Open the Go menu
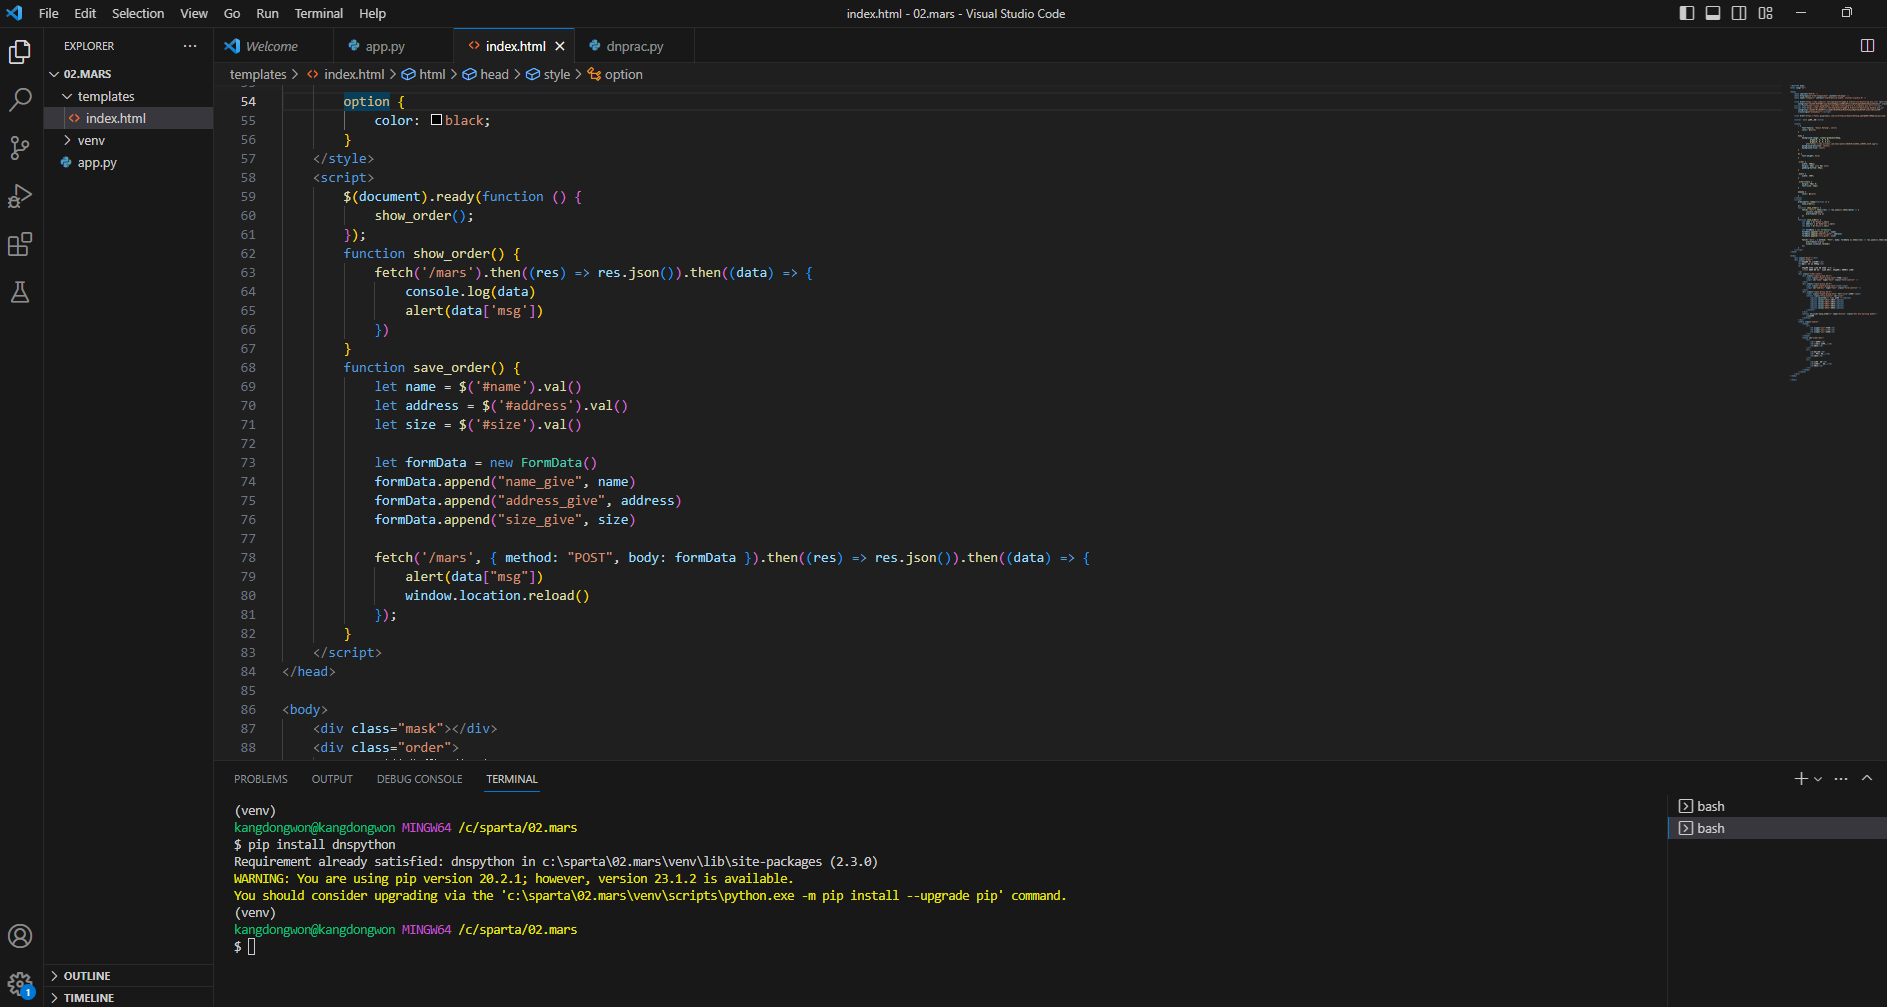The image size is (1887, 1007). click(x=232, y=13)
